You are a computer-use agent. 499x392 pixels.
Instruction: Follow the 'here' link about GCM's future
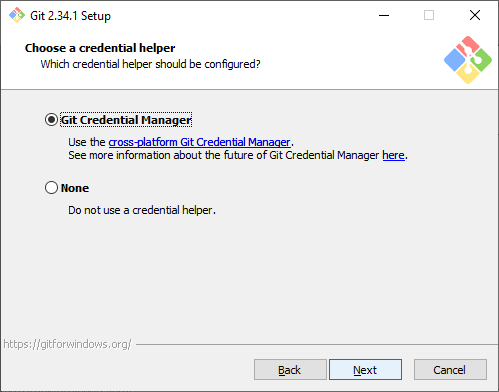(393, 155)
